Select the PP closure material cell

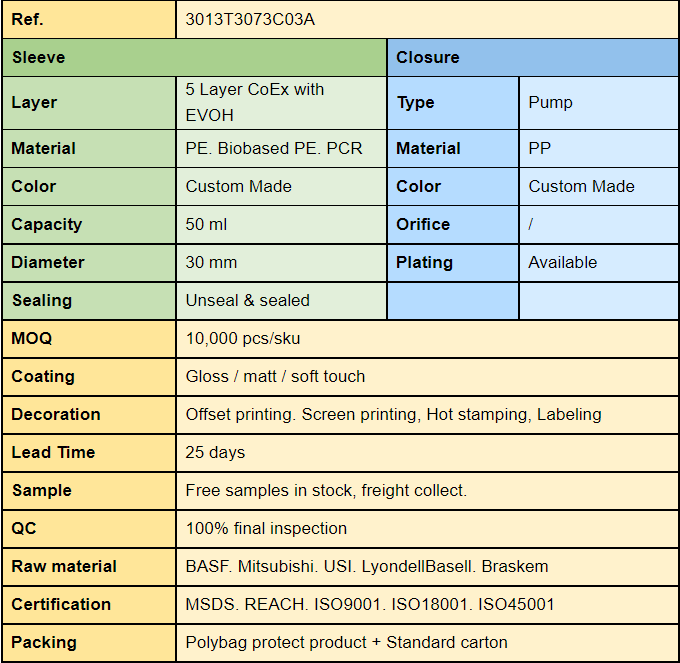(x=598, y=148)
